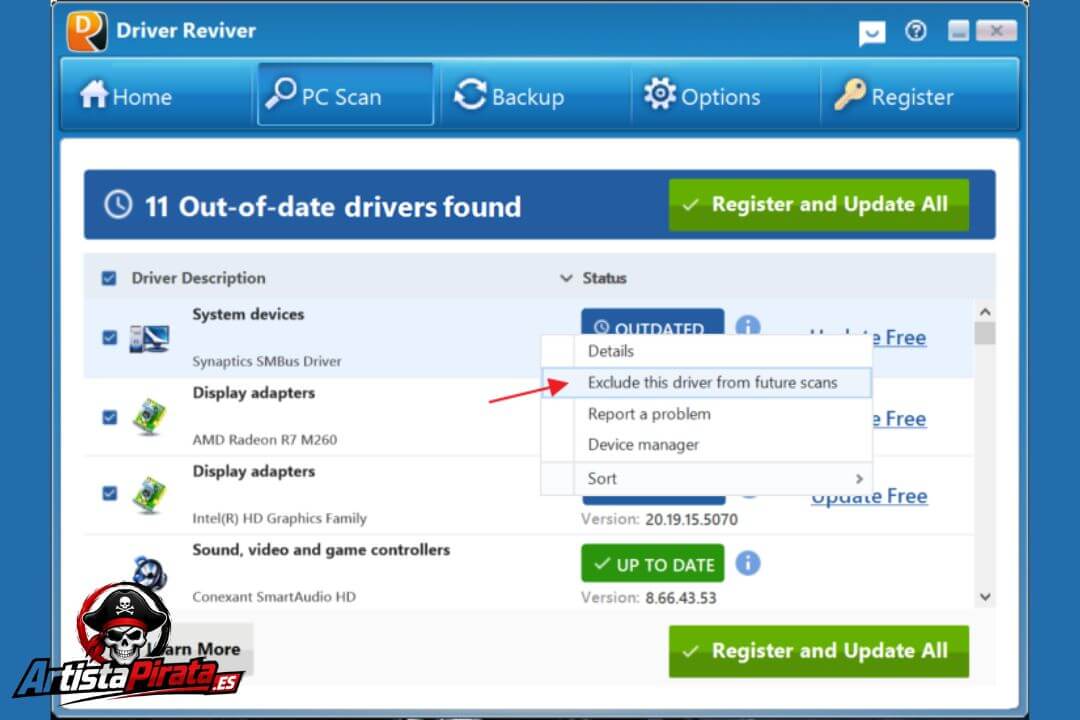Click info icon next to OUTDATED badge
This screenshot has width=1080, height=720.
tap(748, 325)
